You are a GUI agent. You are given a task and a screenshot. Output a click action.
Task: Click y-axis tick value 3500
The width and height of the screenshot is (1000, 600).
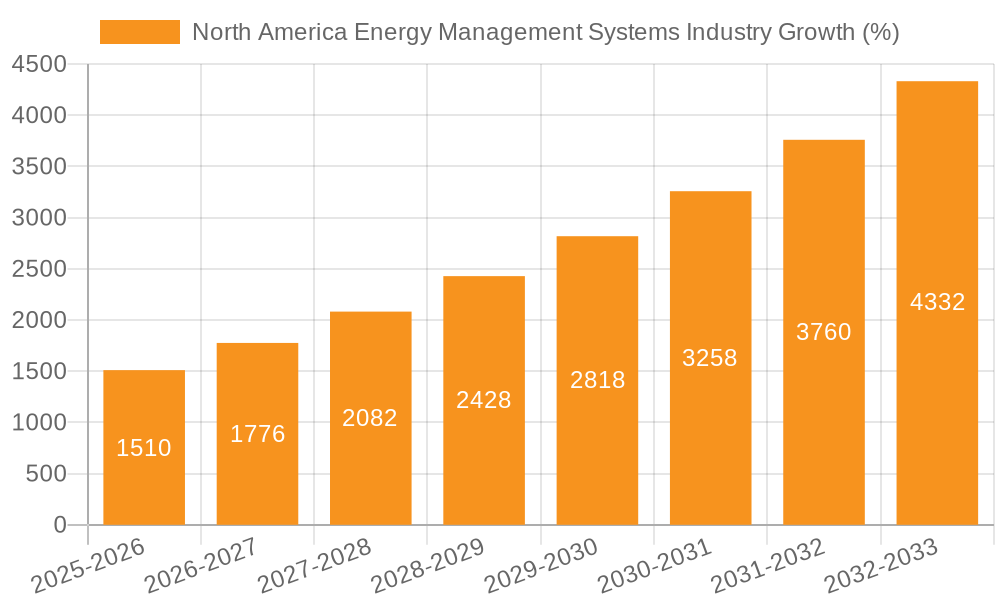tap(39, 166)
